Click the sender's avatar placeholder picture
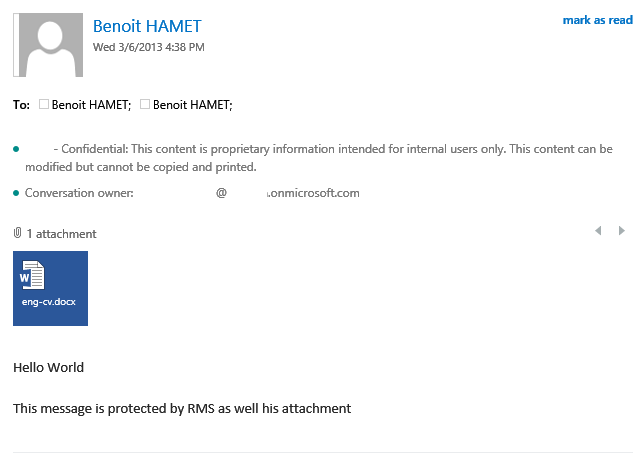The image size is (643, 460). click(47, 46)
